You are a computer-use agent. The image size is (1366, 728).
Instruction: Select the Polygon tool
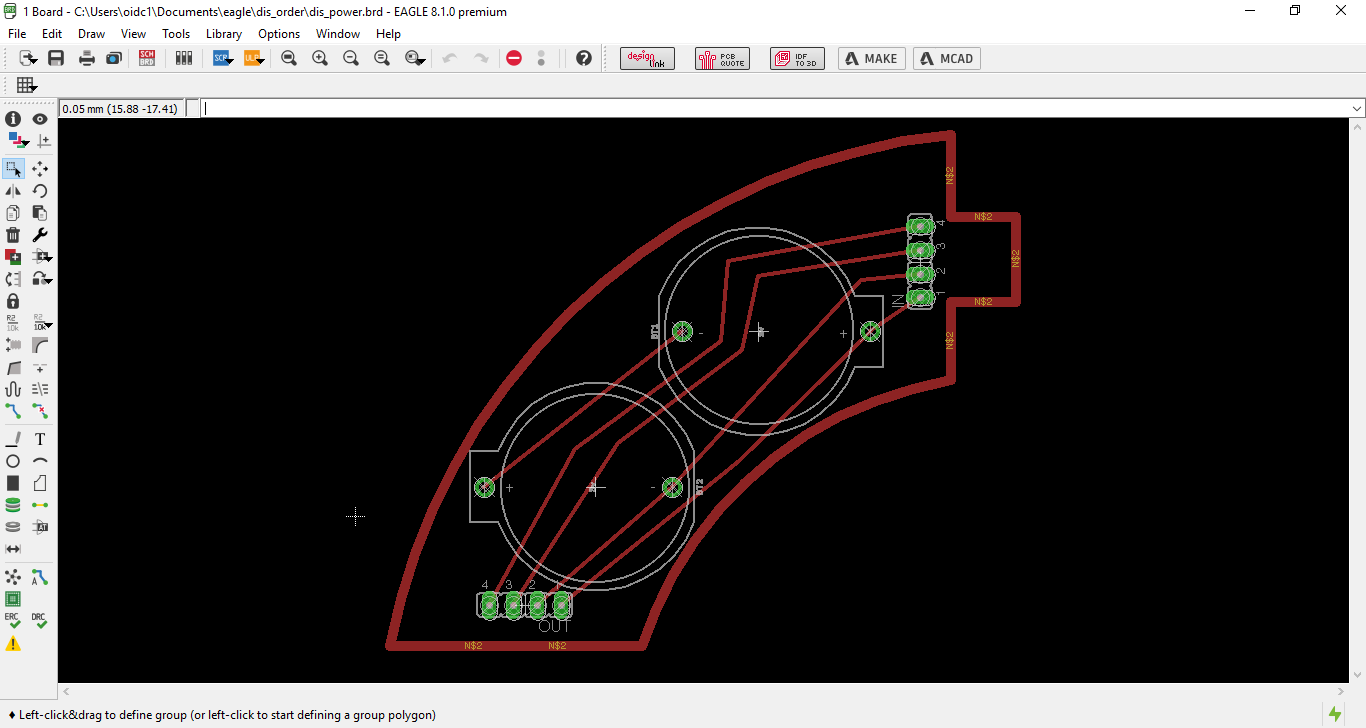(x=40, y=483)
